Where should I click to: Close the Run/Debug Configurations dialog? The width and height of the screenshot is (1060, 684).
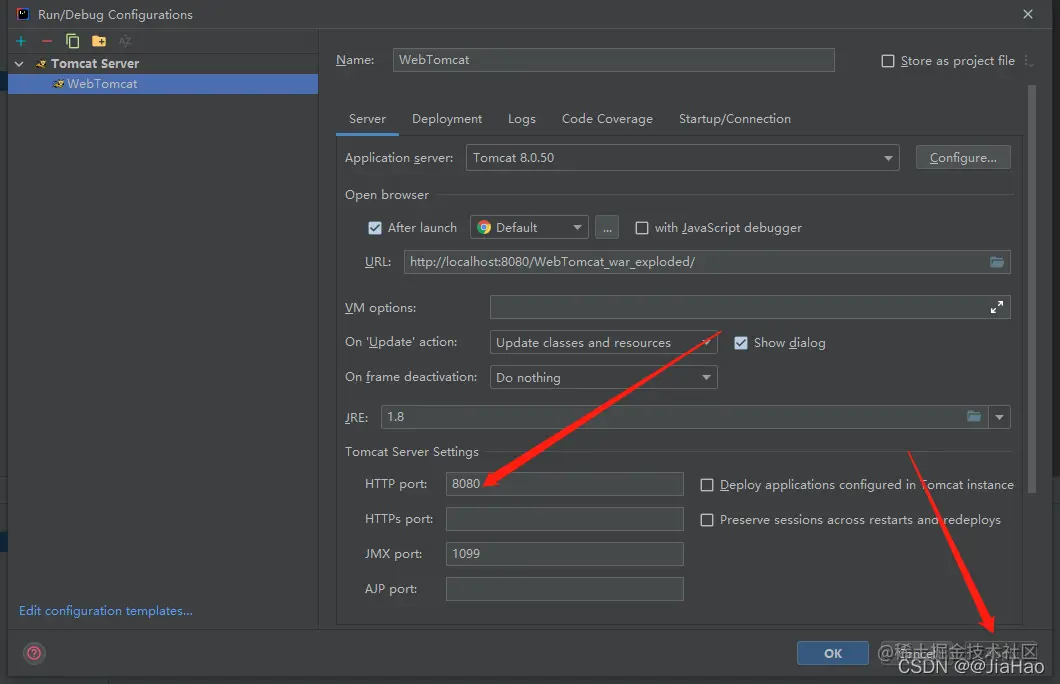point(1028,14)
